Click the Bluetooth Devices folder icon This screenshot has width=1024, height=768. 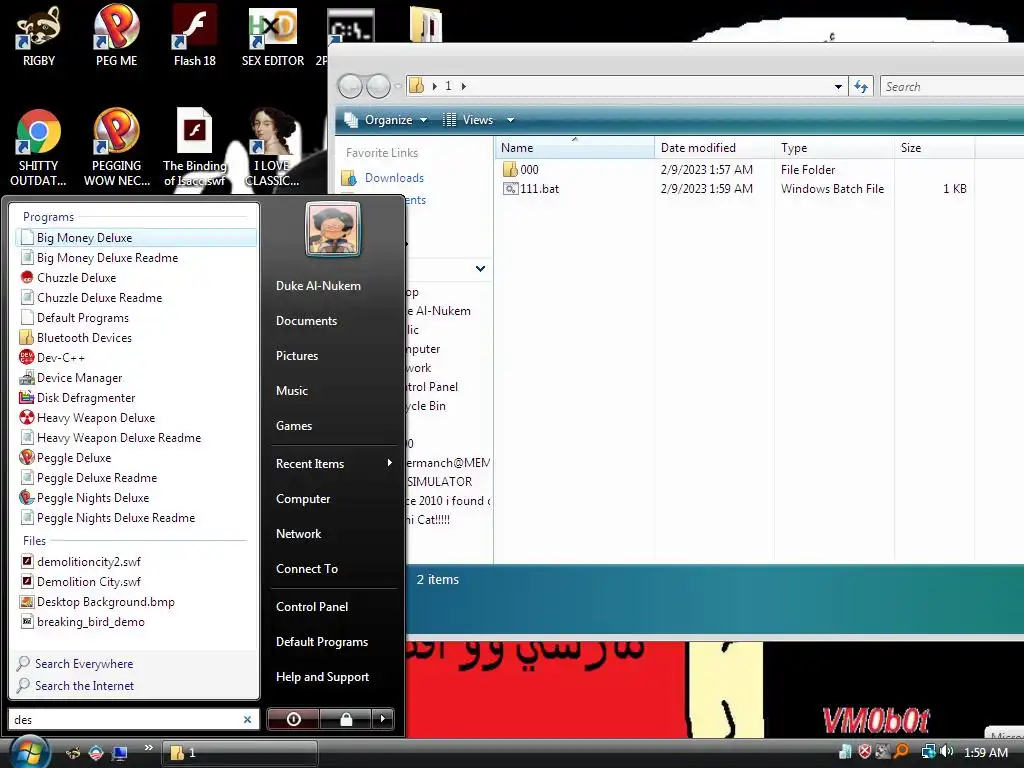point(27,338)
